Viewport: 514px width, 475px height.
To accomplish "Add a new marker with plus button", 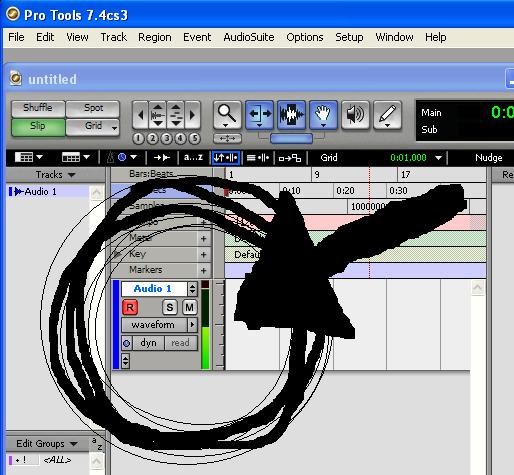I will pyautogui.click(x=203, y=270).
